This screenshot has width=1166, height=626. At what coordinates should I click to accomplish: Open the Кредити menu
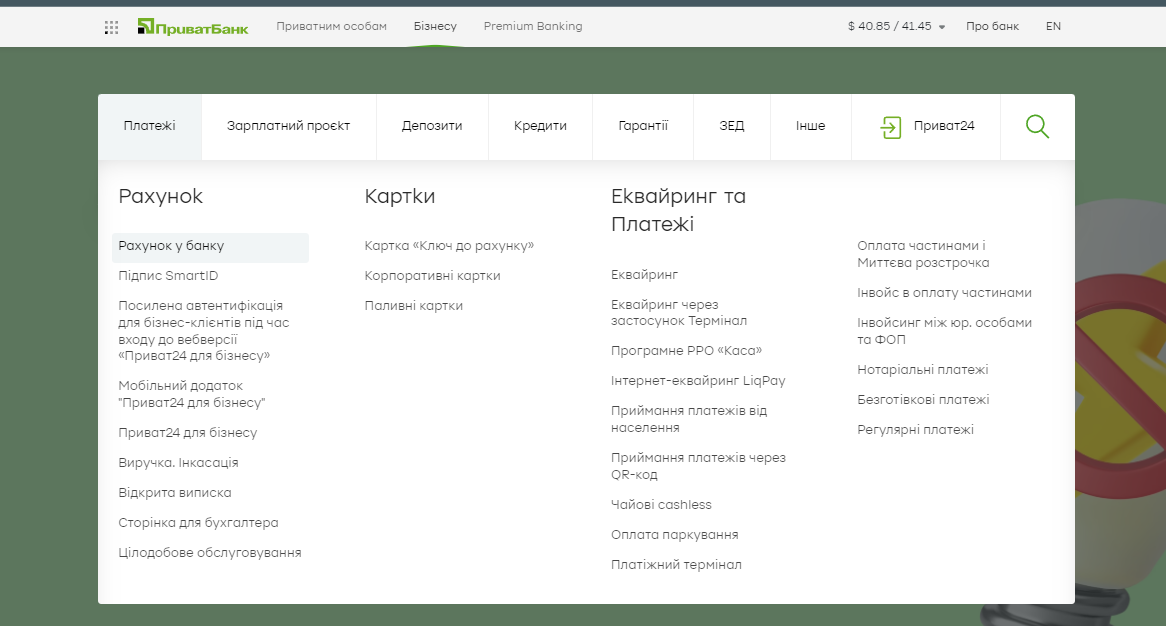[540, 126]
